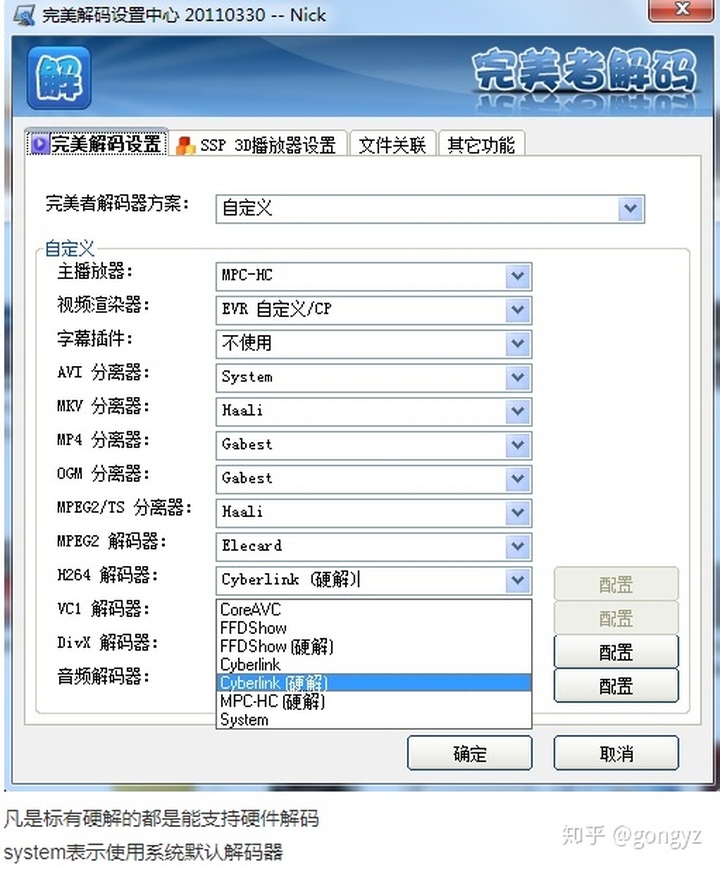Switch to the 文件关联 tab
The width and height of the screenshot is (720, 869).
(x=392, y=145)
